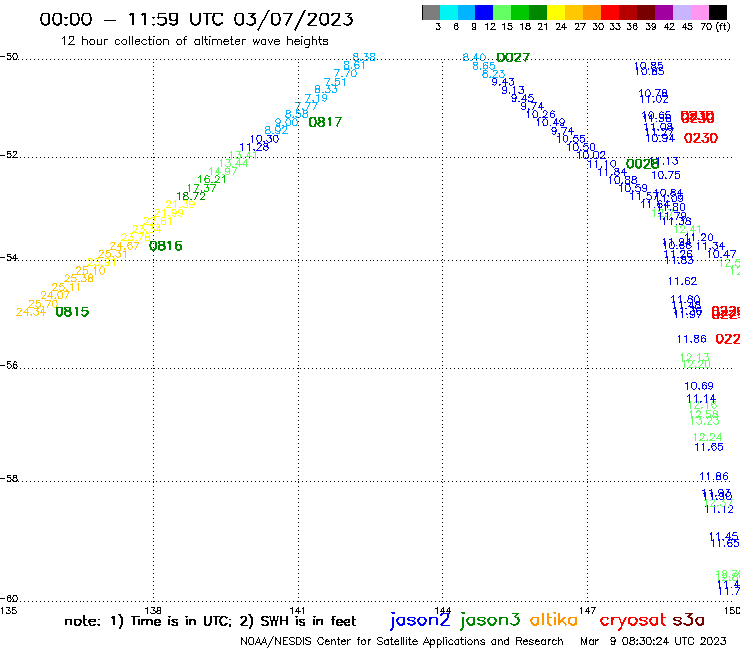Click the latitude axis label "-58"
Image resolution: width=740 pixels, height=650 pixels.
[x=9, y=479]
